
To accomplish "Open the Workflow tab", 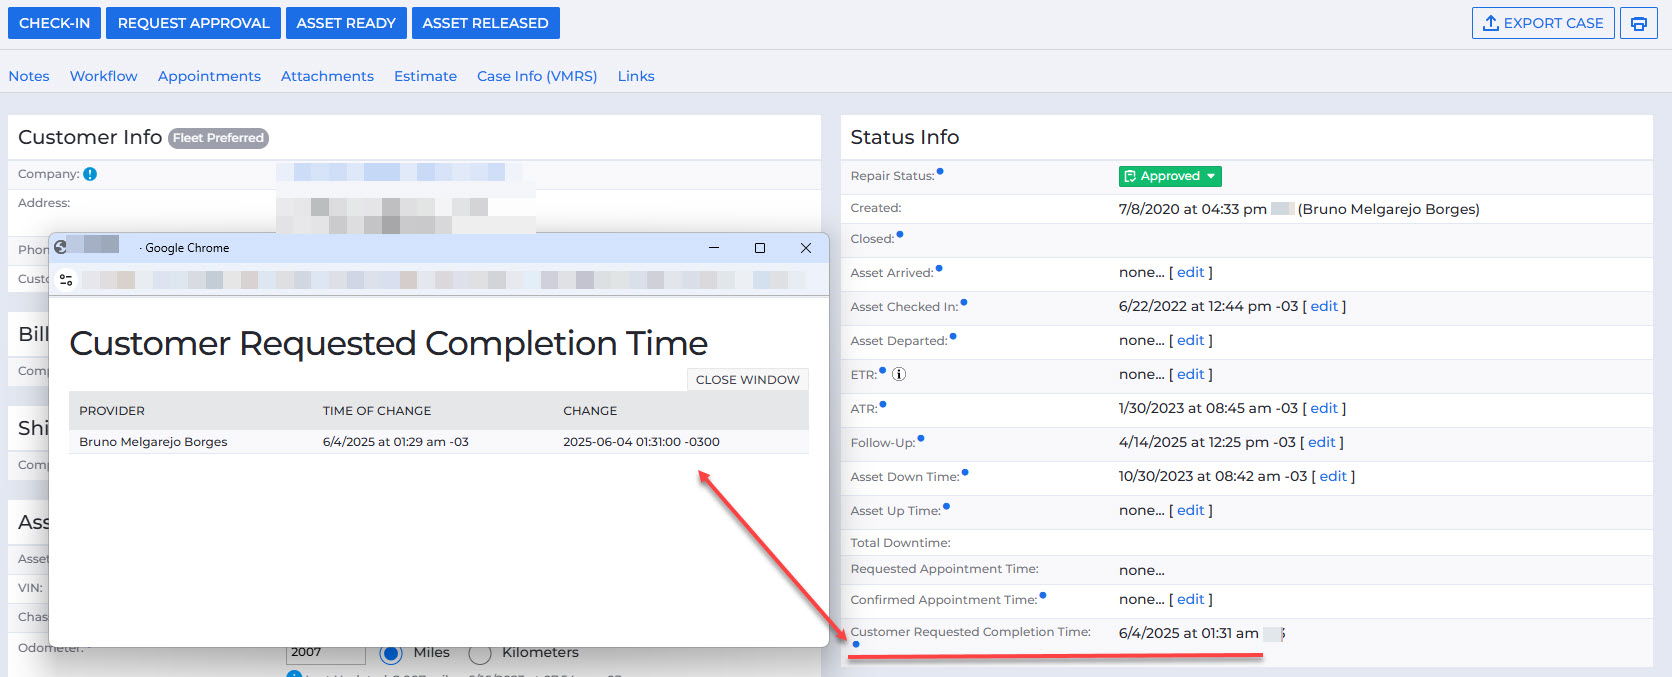I will (x=104, y=76).
